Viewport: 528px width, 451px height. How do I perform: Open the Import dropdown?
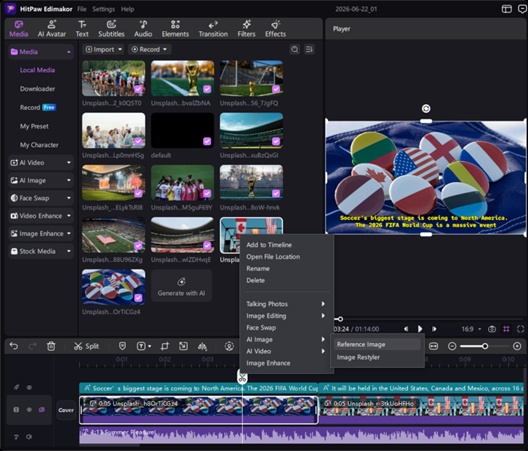click(x=103, y=50)
